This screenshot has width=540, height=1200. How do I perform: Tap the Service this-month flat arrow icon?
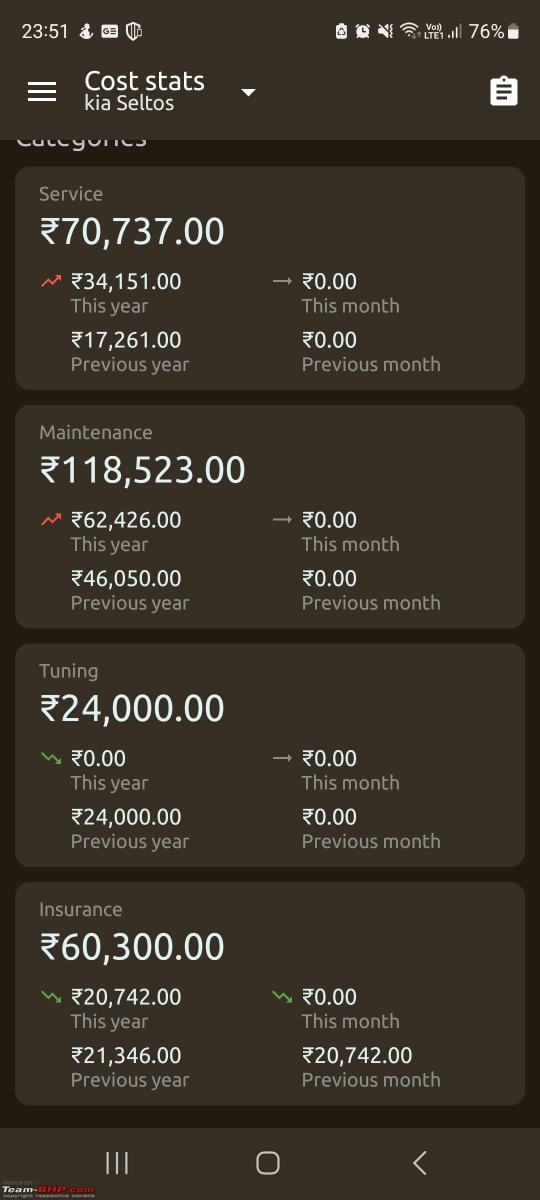pyautogui.click(x=282, y=282)
